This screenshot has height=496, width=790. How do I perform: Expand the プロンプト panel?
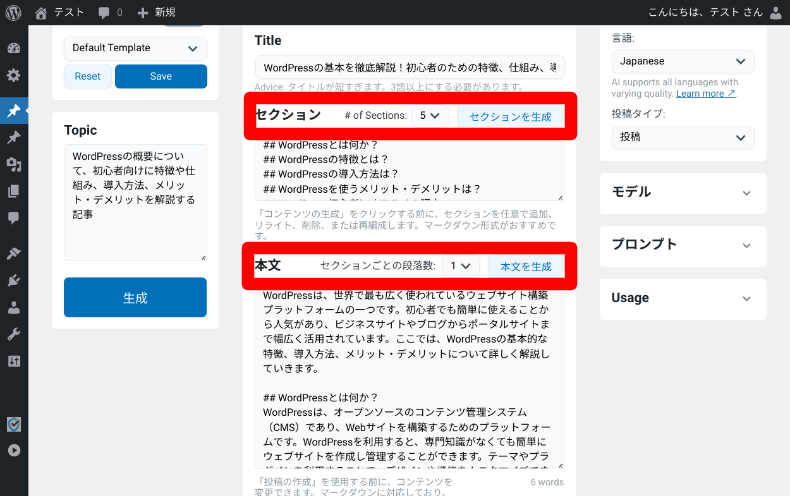pos(683,245)
